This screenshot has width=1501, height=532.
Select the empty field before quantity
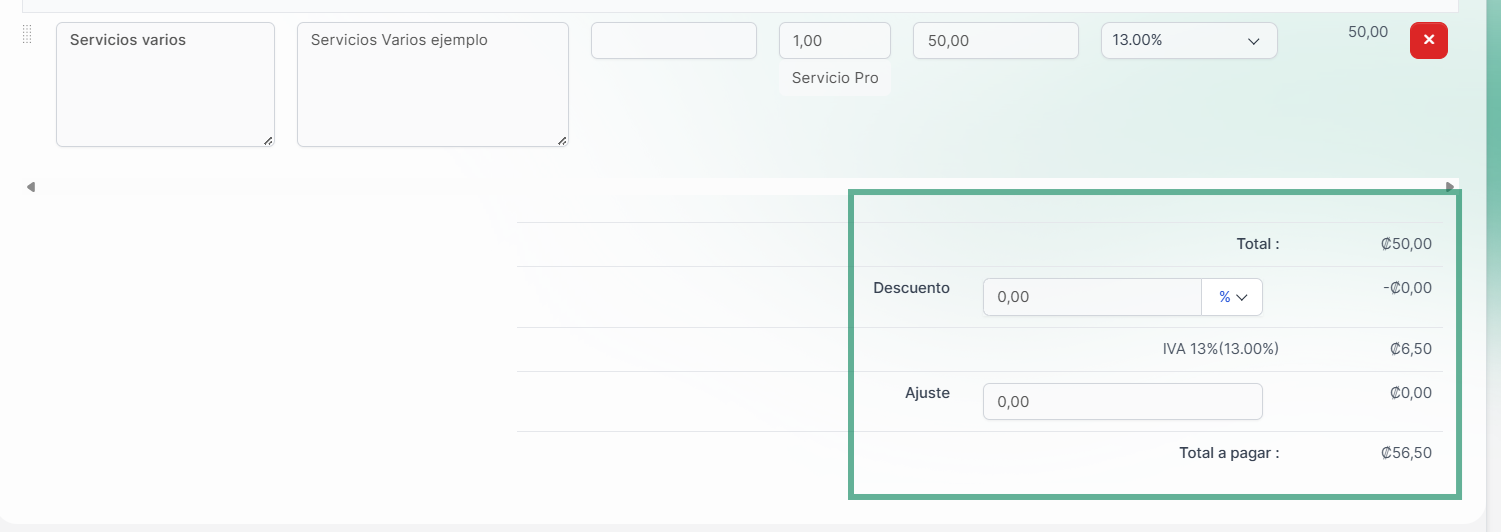point(674,41)
